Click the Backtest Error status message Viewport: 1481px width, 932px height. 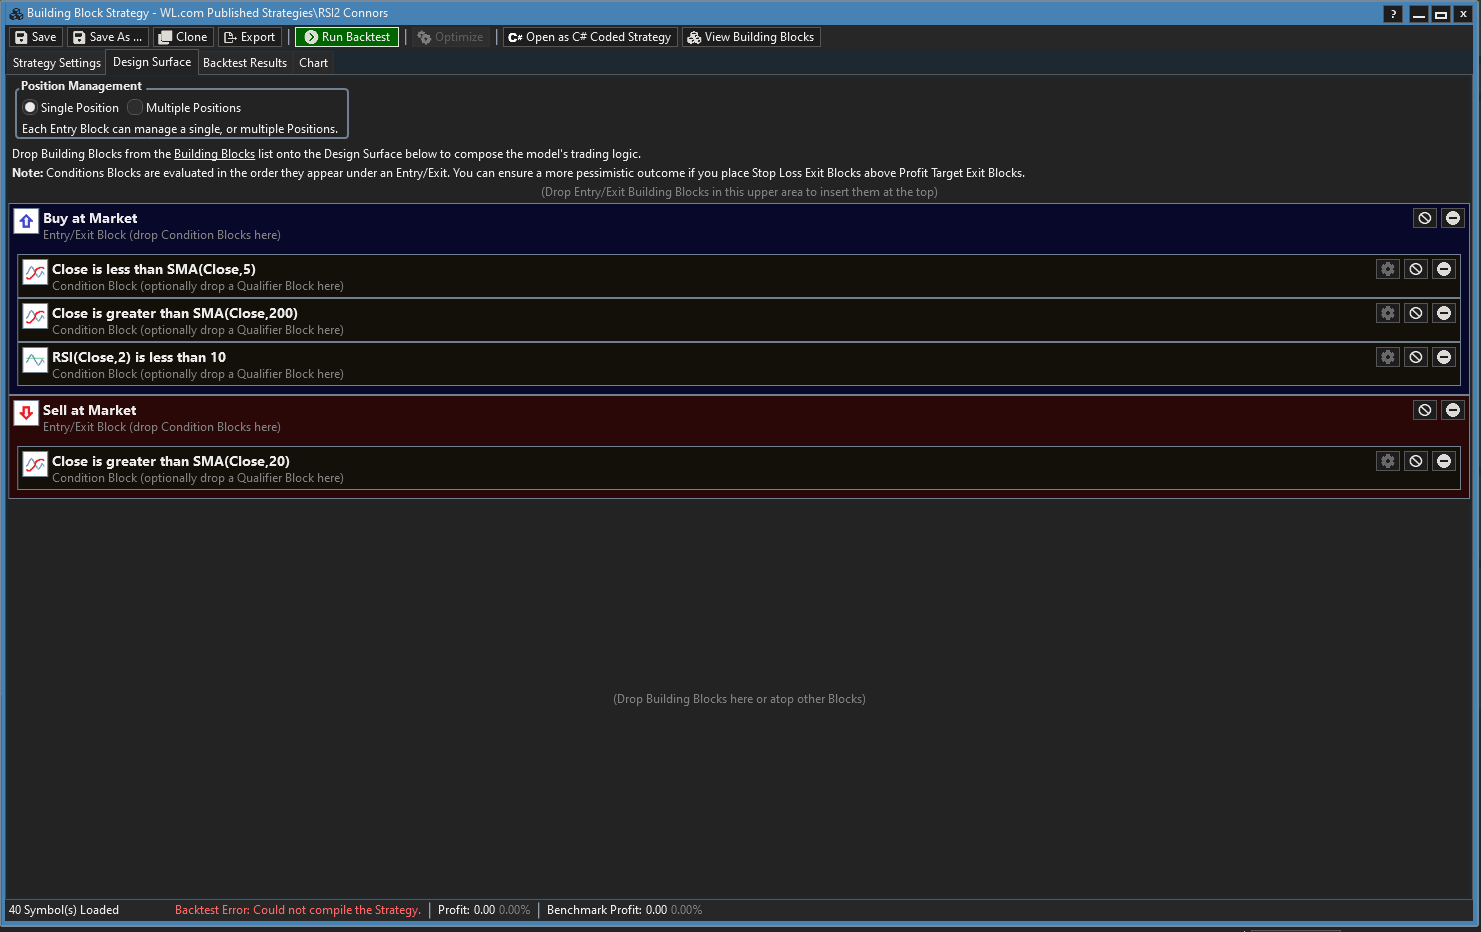pos(297,910)
